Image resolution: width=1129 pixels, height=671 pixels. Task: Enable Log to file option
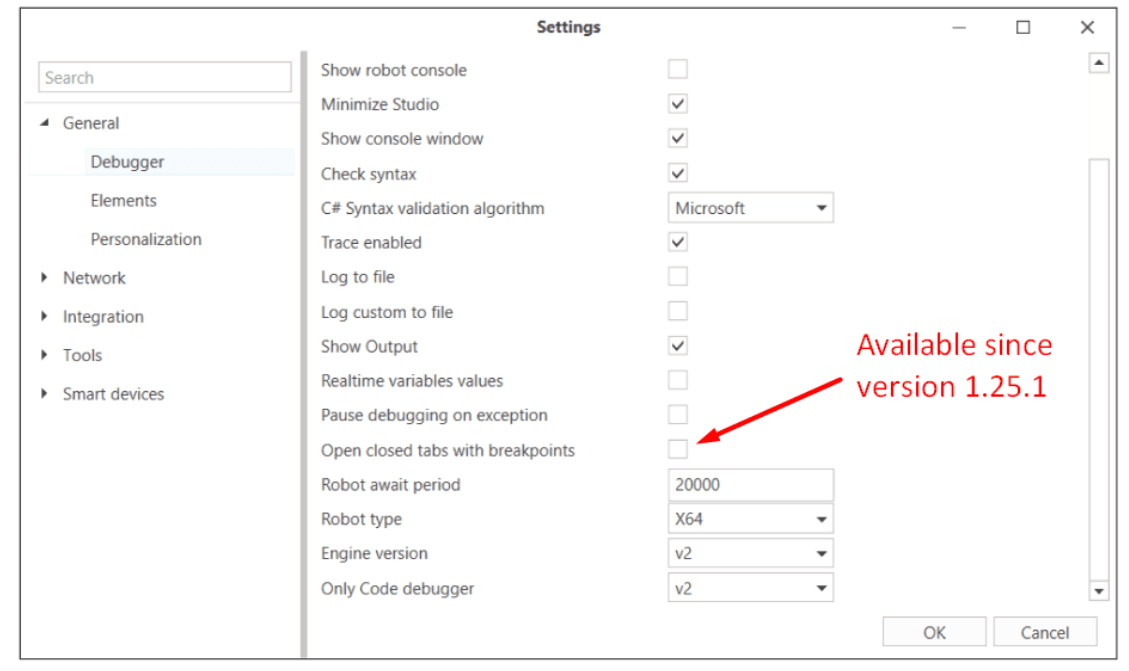pos(678,277)
